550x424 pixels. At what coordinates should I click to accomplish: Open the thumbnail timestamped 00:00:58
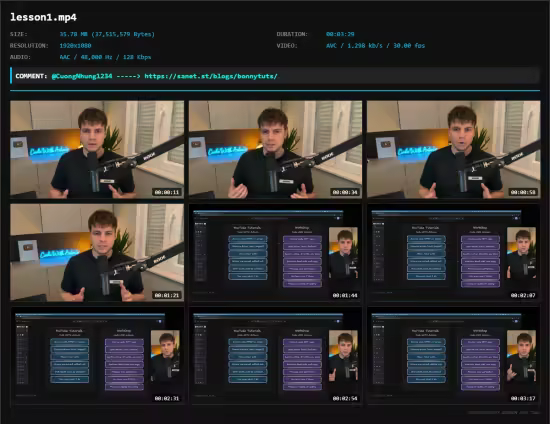(x=454, y=149)
